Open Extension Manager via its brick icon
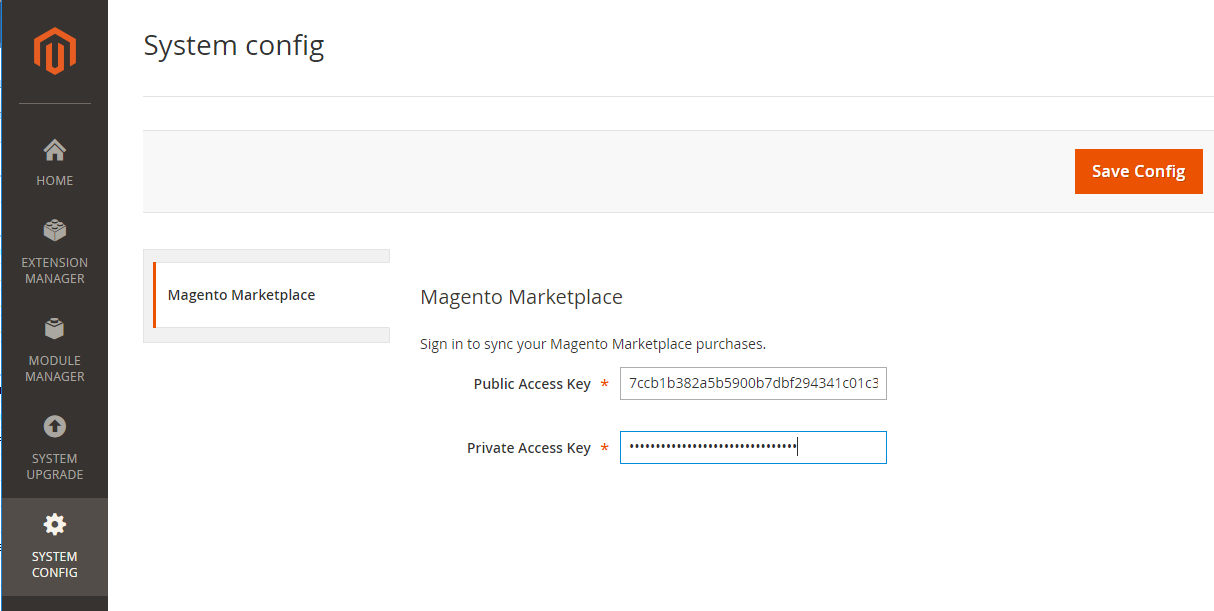This screenshot has width=1214, height=611. [54, 231]
